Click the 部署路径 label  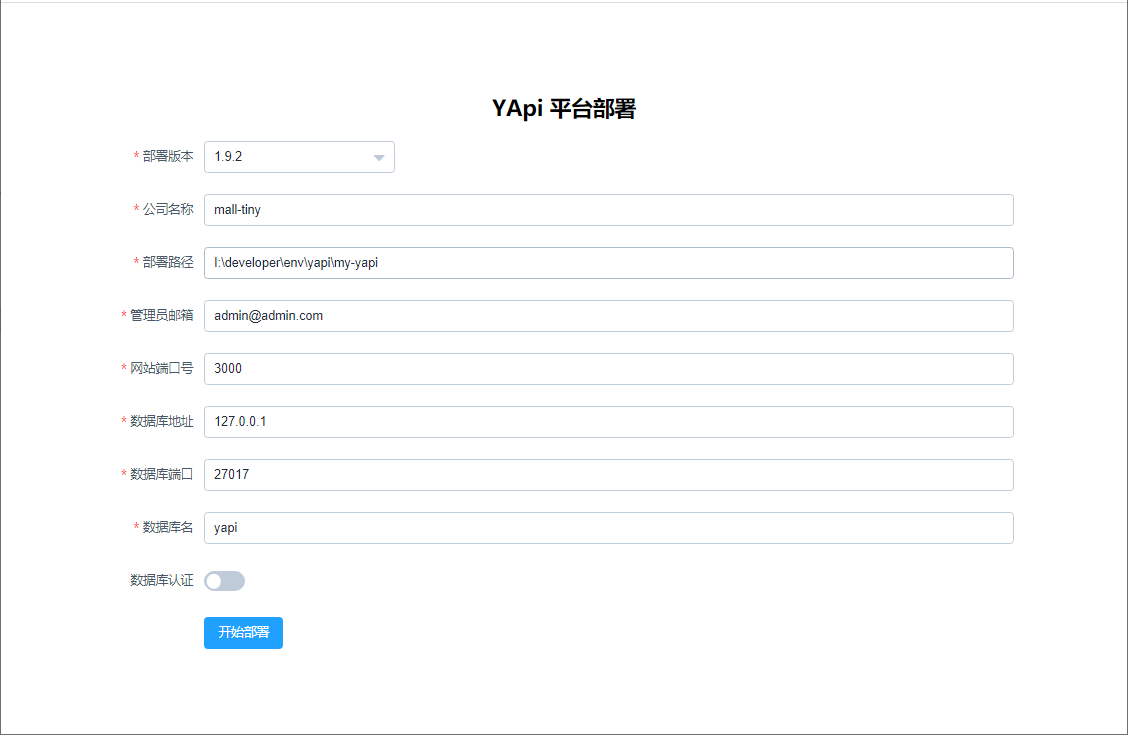168,262
